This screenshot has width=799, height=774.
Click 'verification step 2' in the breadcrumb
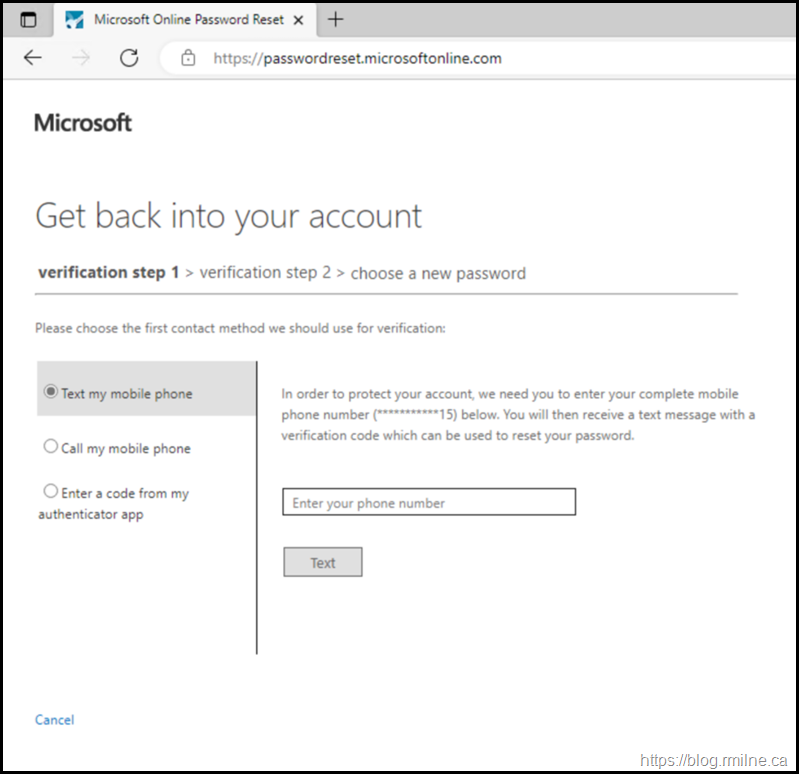tap(265, 273)
